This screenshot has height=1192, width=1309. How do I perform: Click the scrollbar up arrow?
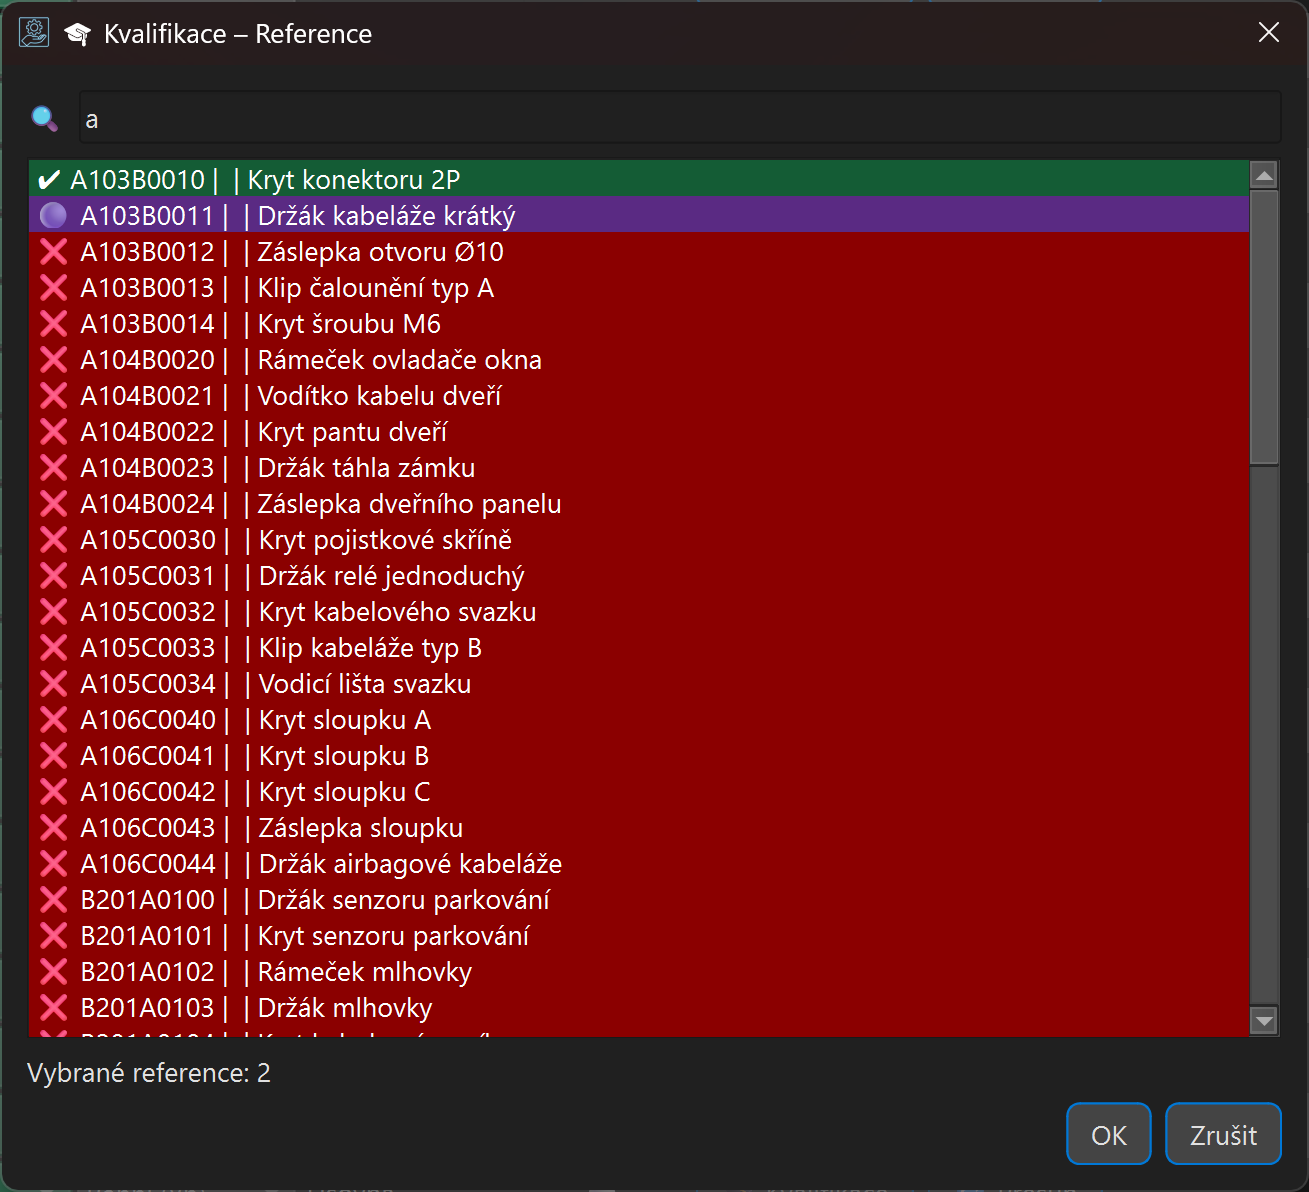coord(1264,176)
